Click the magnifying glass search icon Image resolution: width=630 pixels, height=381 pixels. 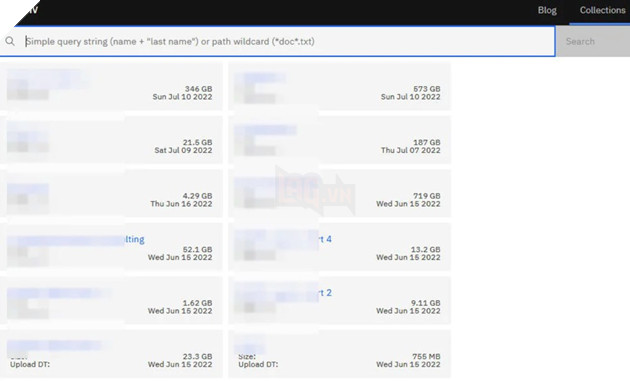10,41
